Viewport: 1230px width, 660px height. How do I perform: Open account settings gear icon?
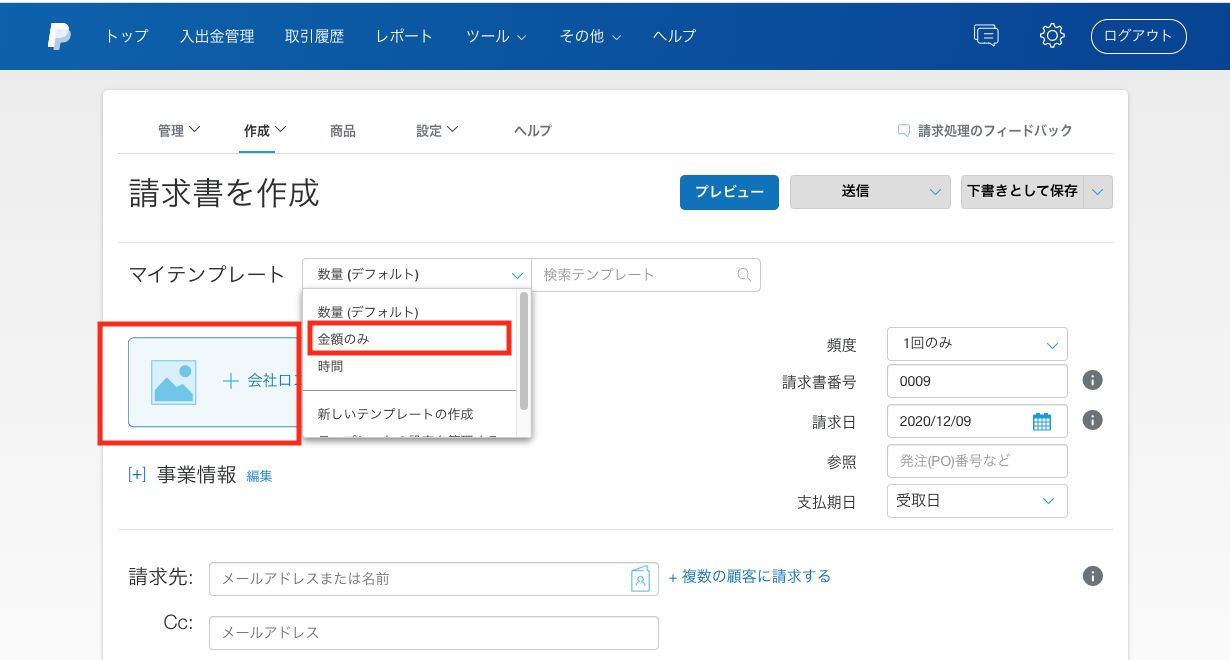tap(1051, 36)
